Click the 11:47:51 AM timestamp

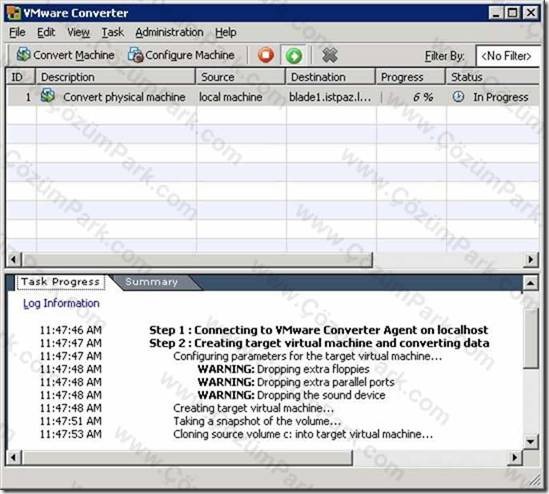pos(71,421)
